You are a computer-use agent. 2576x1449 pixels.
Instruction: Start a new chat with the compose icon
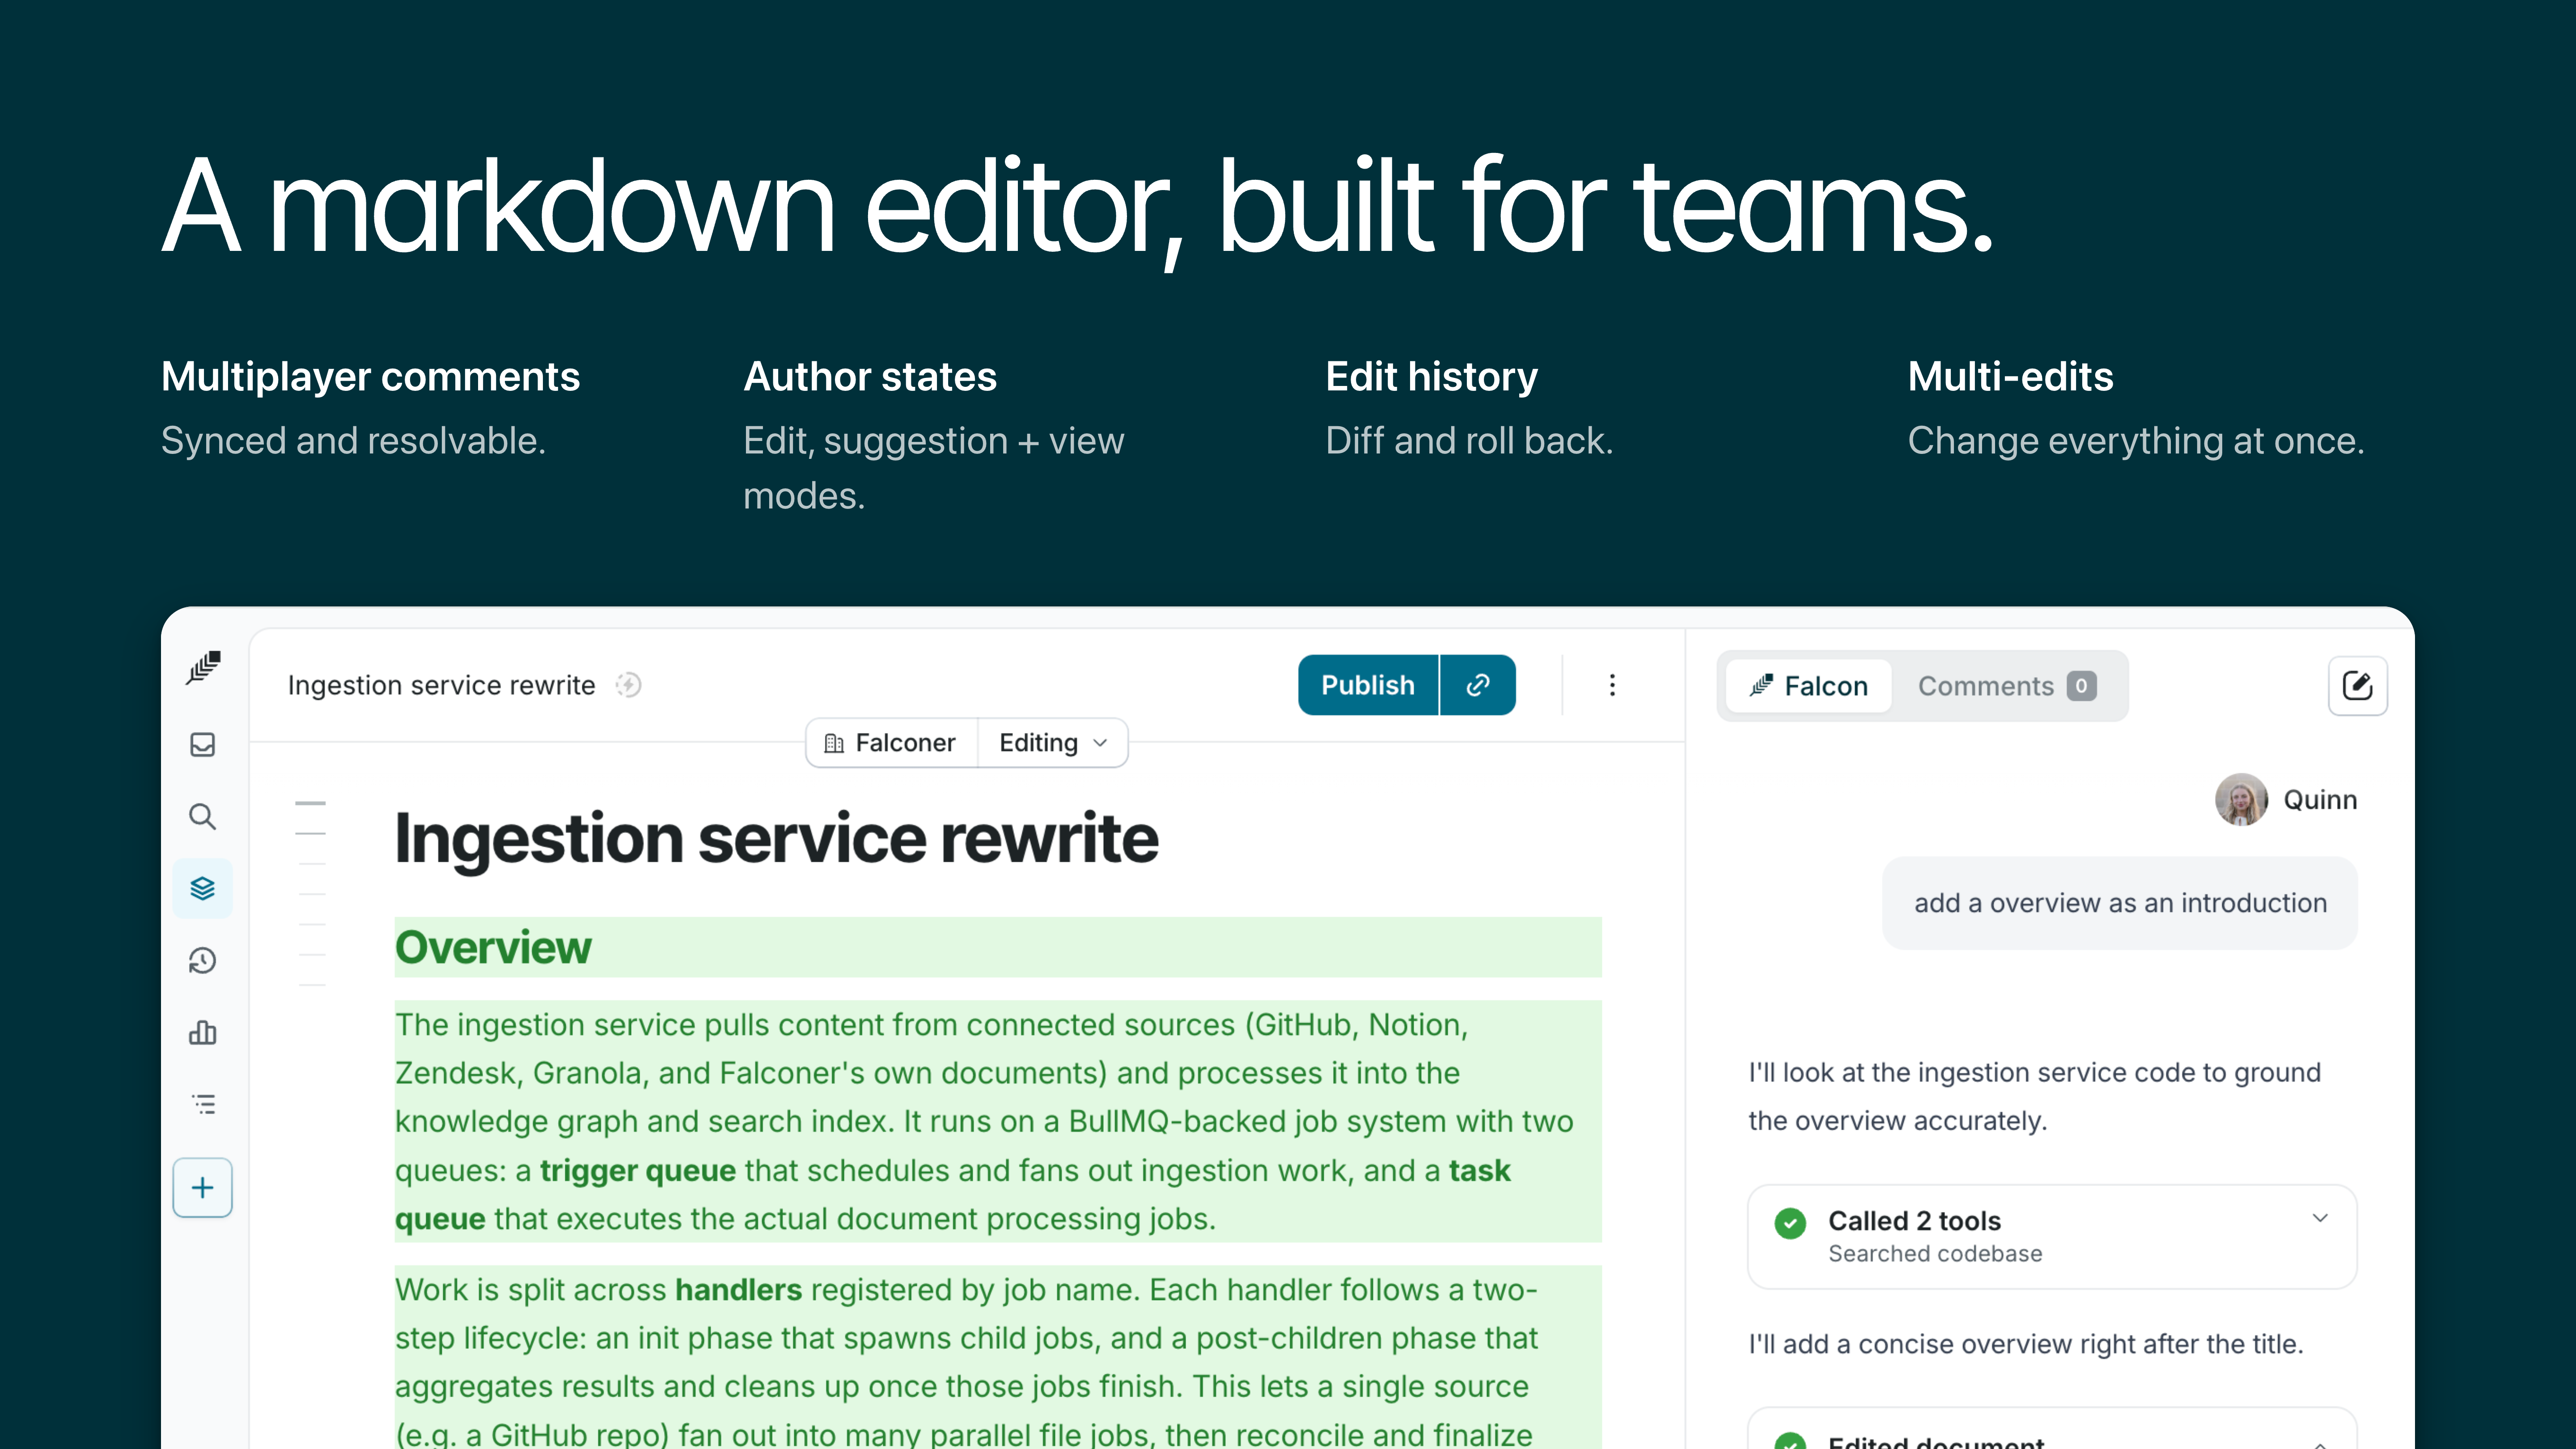point(2358,686)
